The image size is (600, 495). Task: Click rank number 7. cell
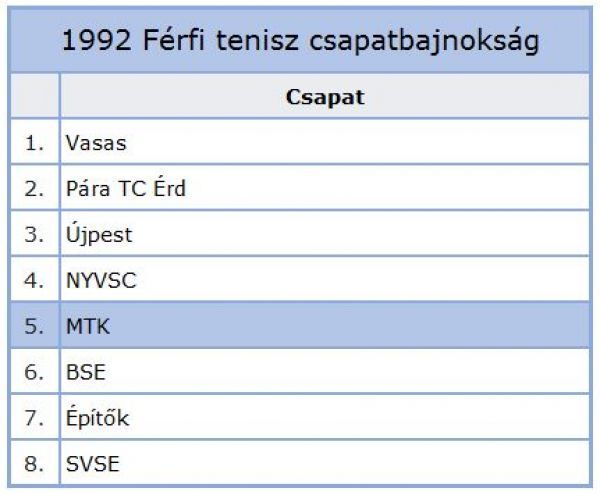[35, 417]
